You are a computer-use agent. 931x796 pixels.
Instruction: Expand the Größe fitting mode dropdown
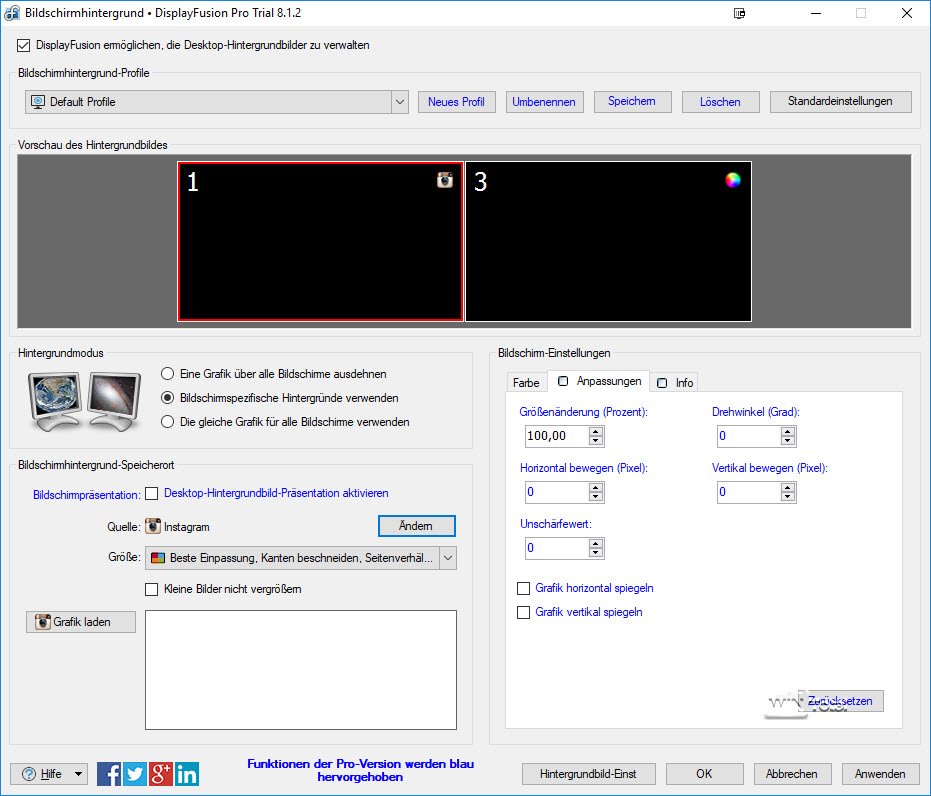(x=448, y=558)
